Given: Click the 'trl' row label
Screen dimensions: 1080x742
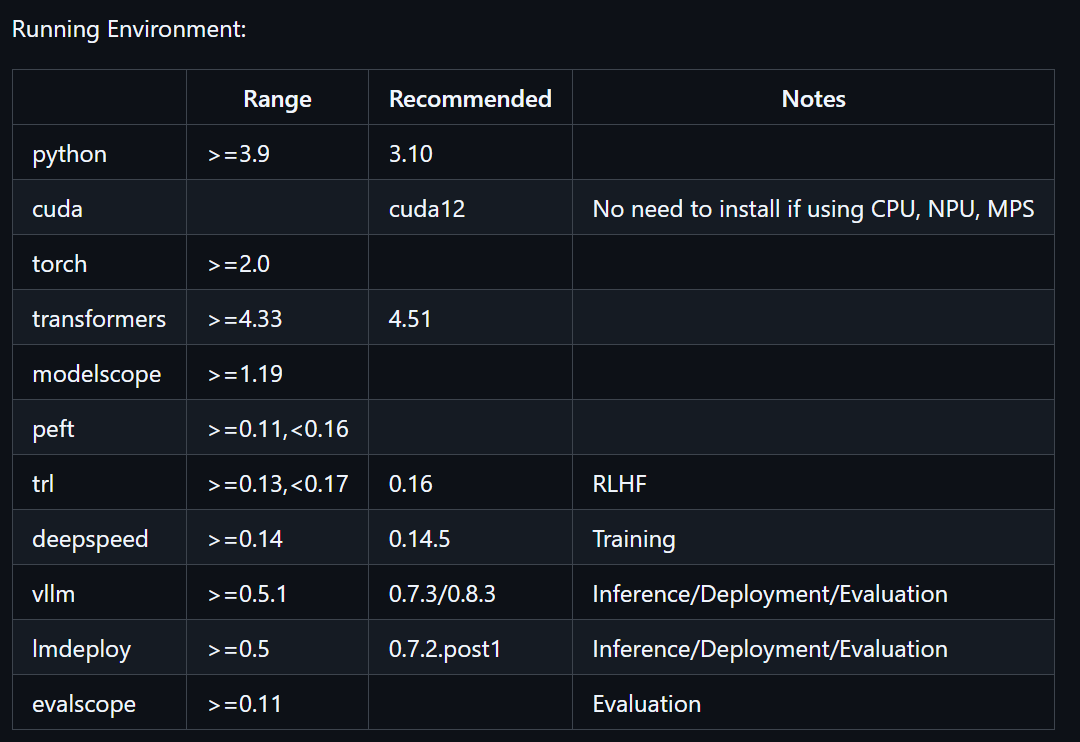Looking at the screenshot, I should click(43, 484).
